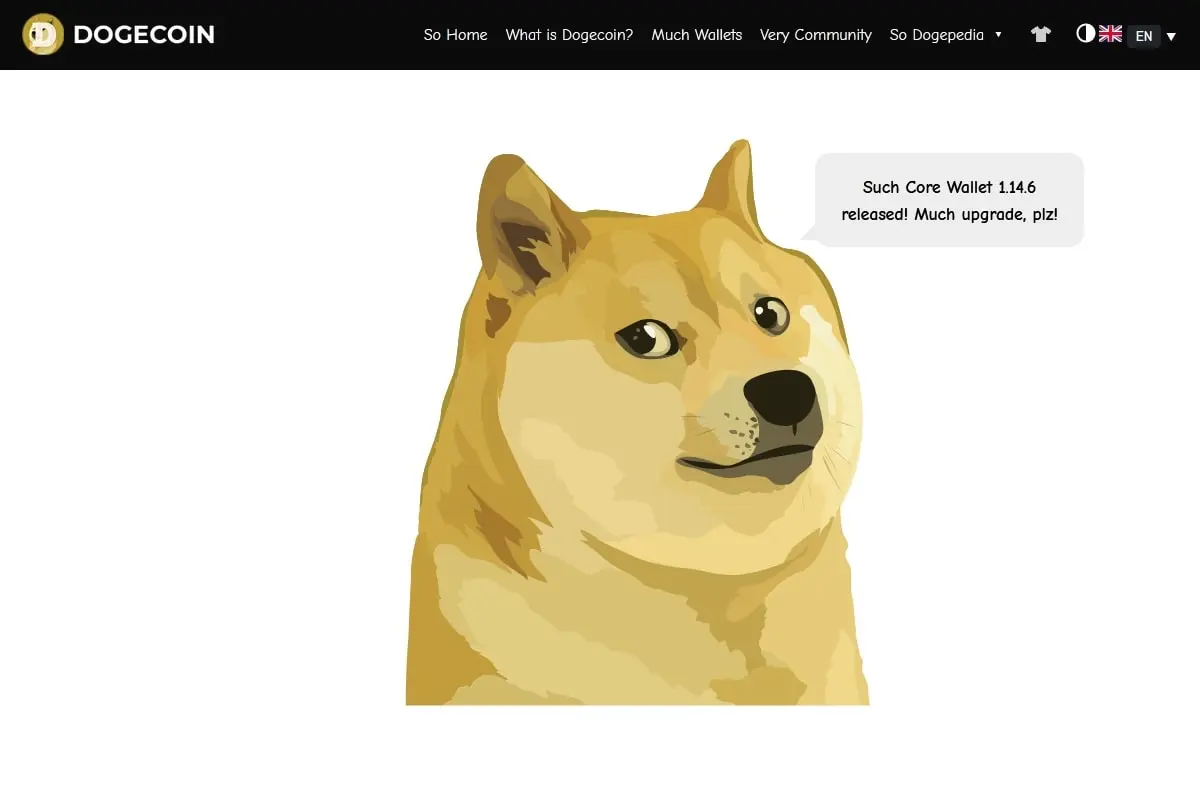Image resolution: width=1200 pixels, height=791 pixels.
Task: Click the UK flag language icon
Action: [x=1110, y=33]
